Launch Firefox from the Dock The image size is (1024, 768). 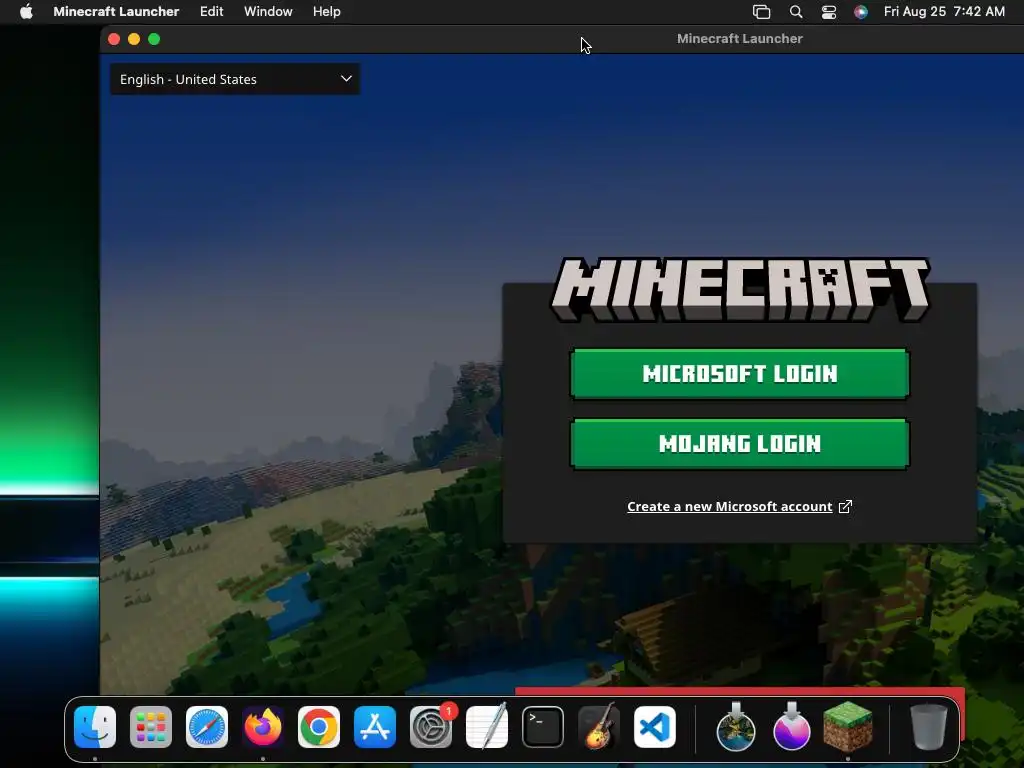point(263,727)
